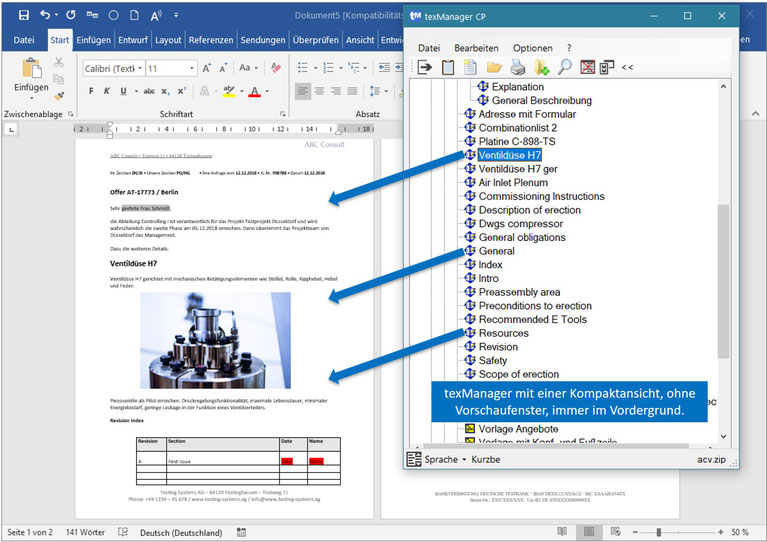Toggle superscript formatting
Screen dimensions: 767x542
click(x=181, y=91)
